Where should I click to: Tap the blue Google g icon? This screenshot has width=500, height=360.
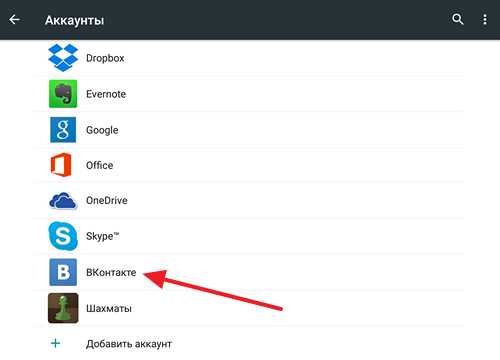63,130
